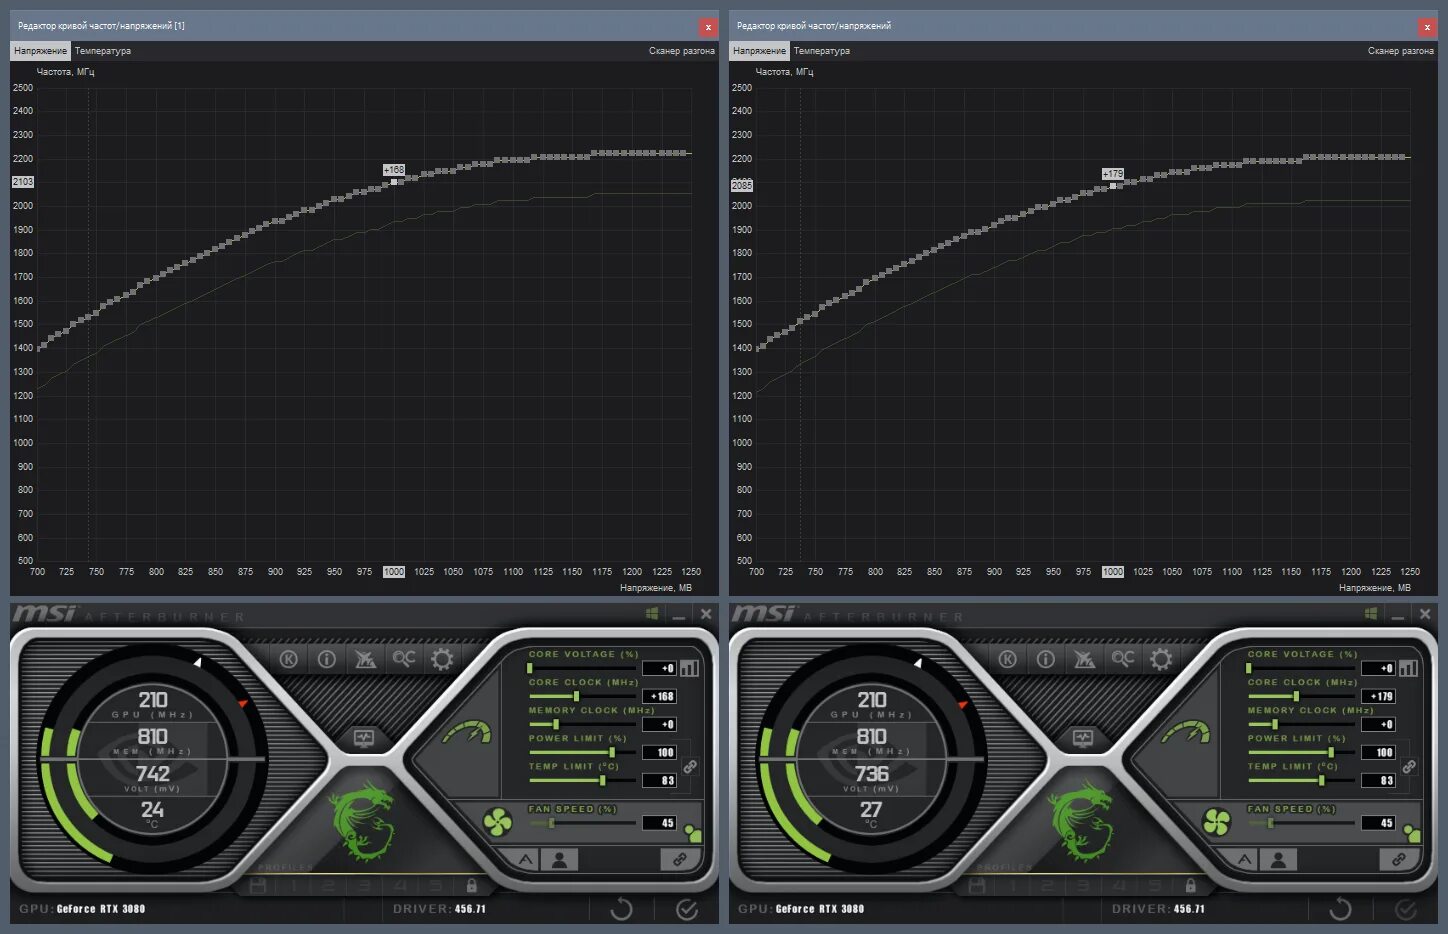This screenshot has width=1448, height=934.
Task: Start OC Scanner using the magnifier icon
Action: point(404,659)
